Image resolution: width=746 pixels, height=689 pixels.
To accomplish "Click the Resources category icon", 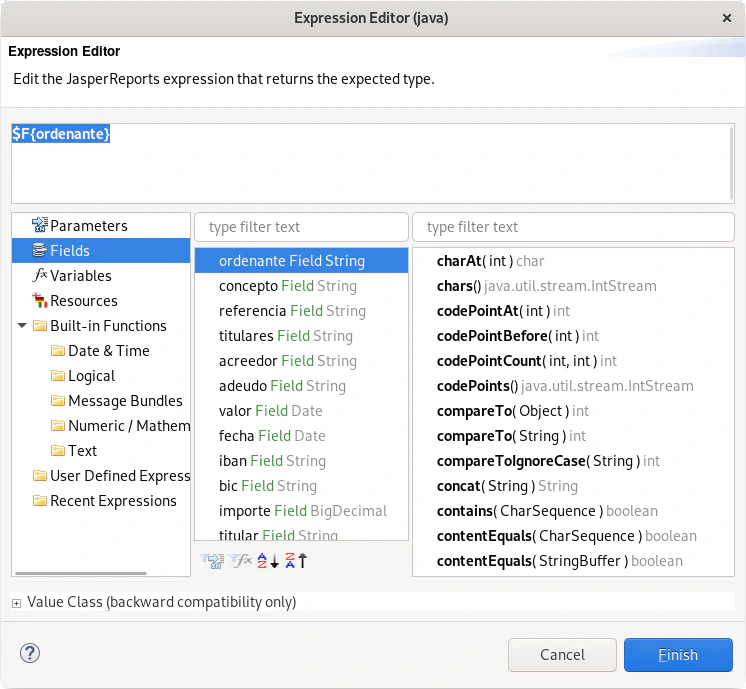I will [40, 301].
